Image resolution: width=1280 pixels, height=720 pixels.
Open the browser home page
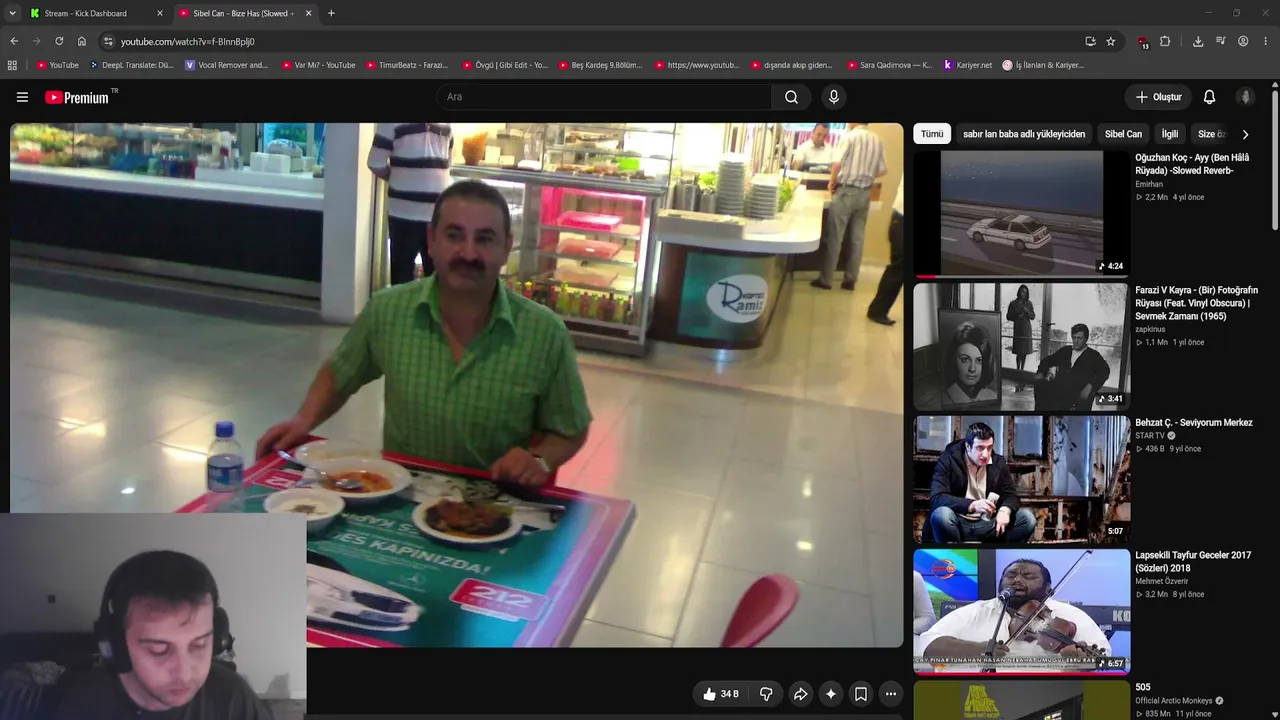tap(82, 41)
